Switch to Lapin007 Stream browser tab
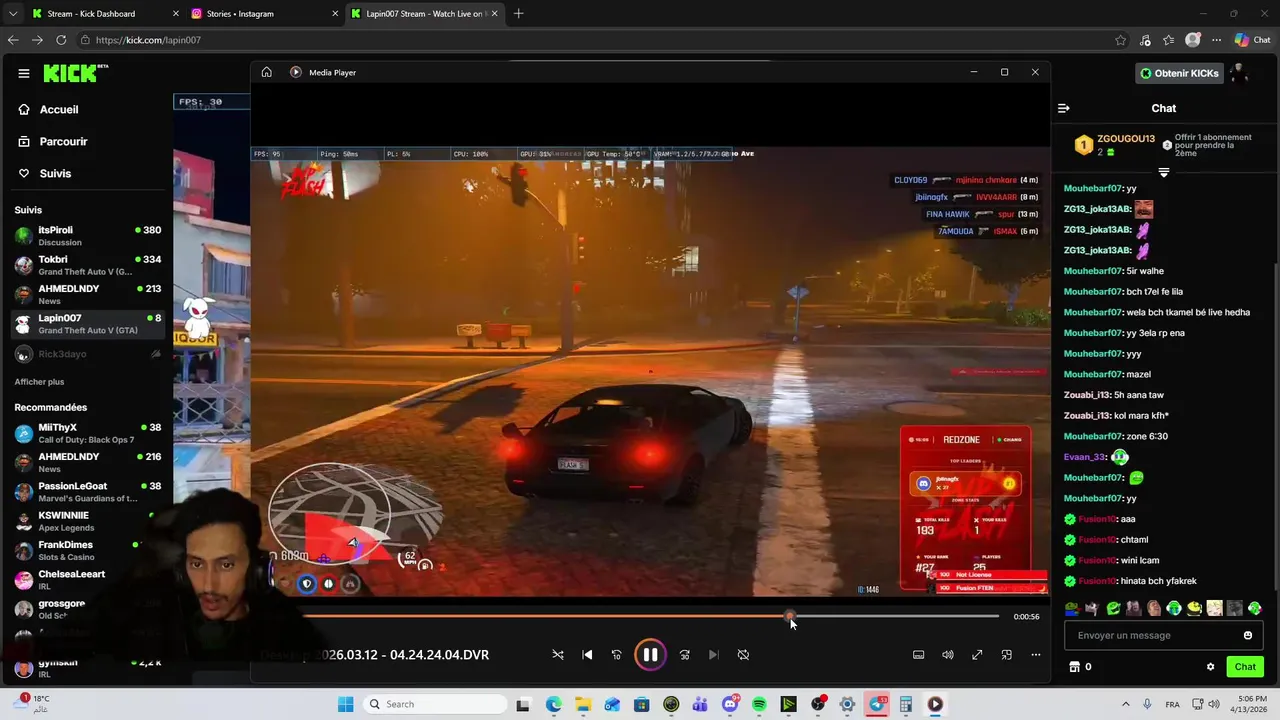The image size is (1280, 720). tap(423, 14)
